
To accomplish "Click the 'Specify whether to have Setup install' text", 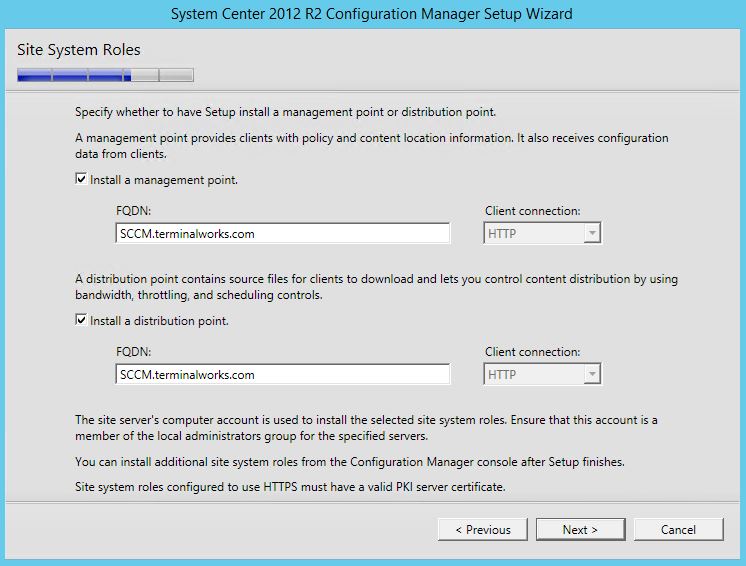I will click(x=285, y=112).
